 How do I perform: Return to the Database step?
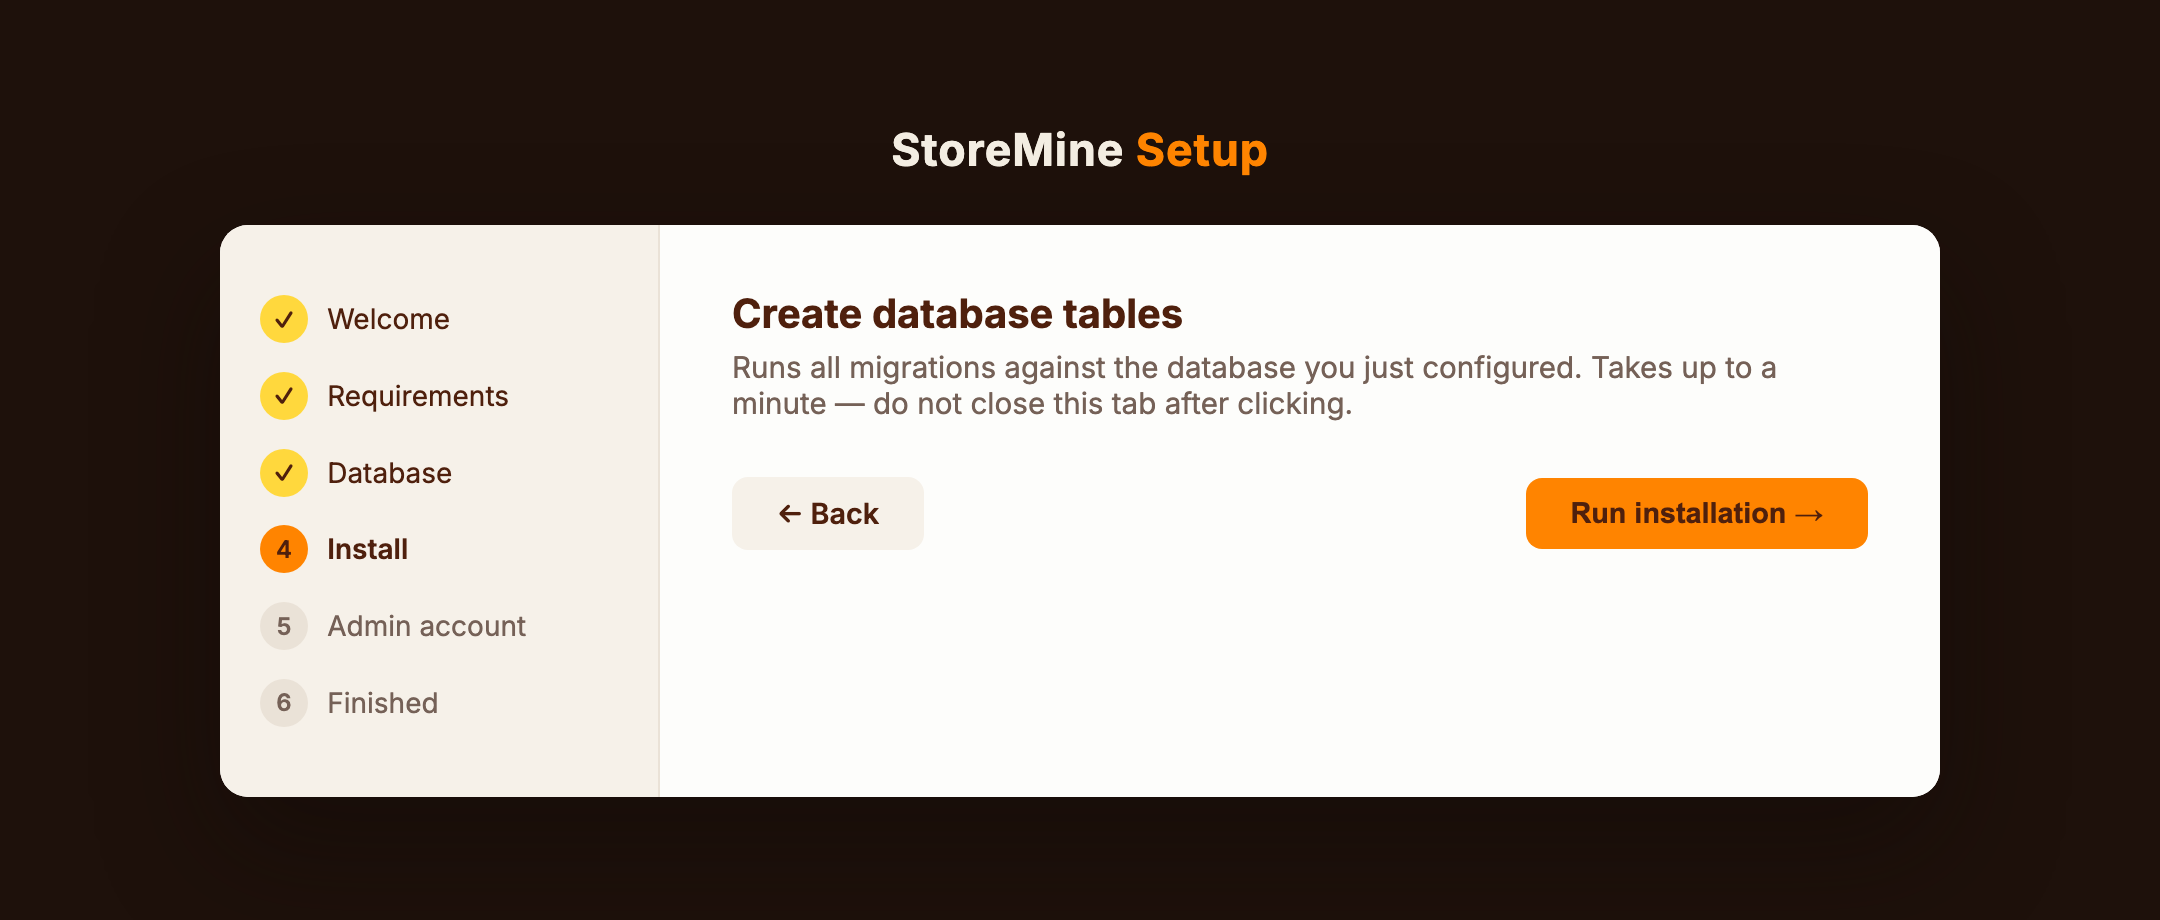(x=389, y=473)
